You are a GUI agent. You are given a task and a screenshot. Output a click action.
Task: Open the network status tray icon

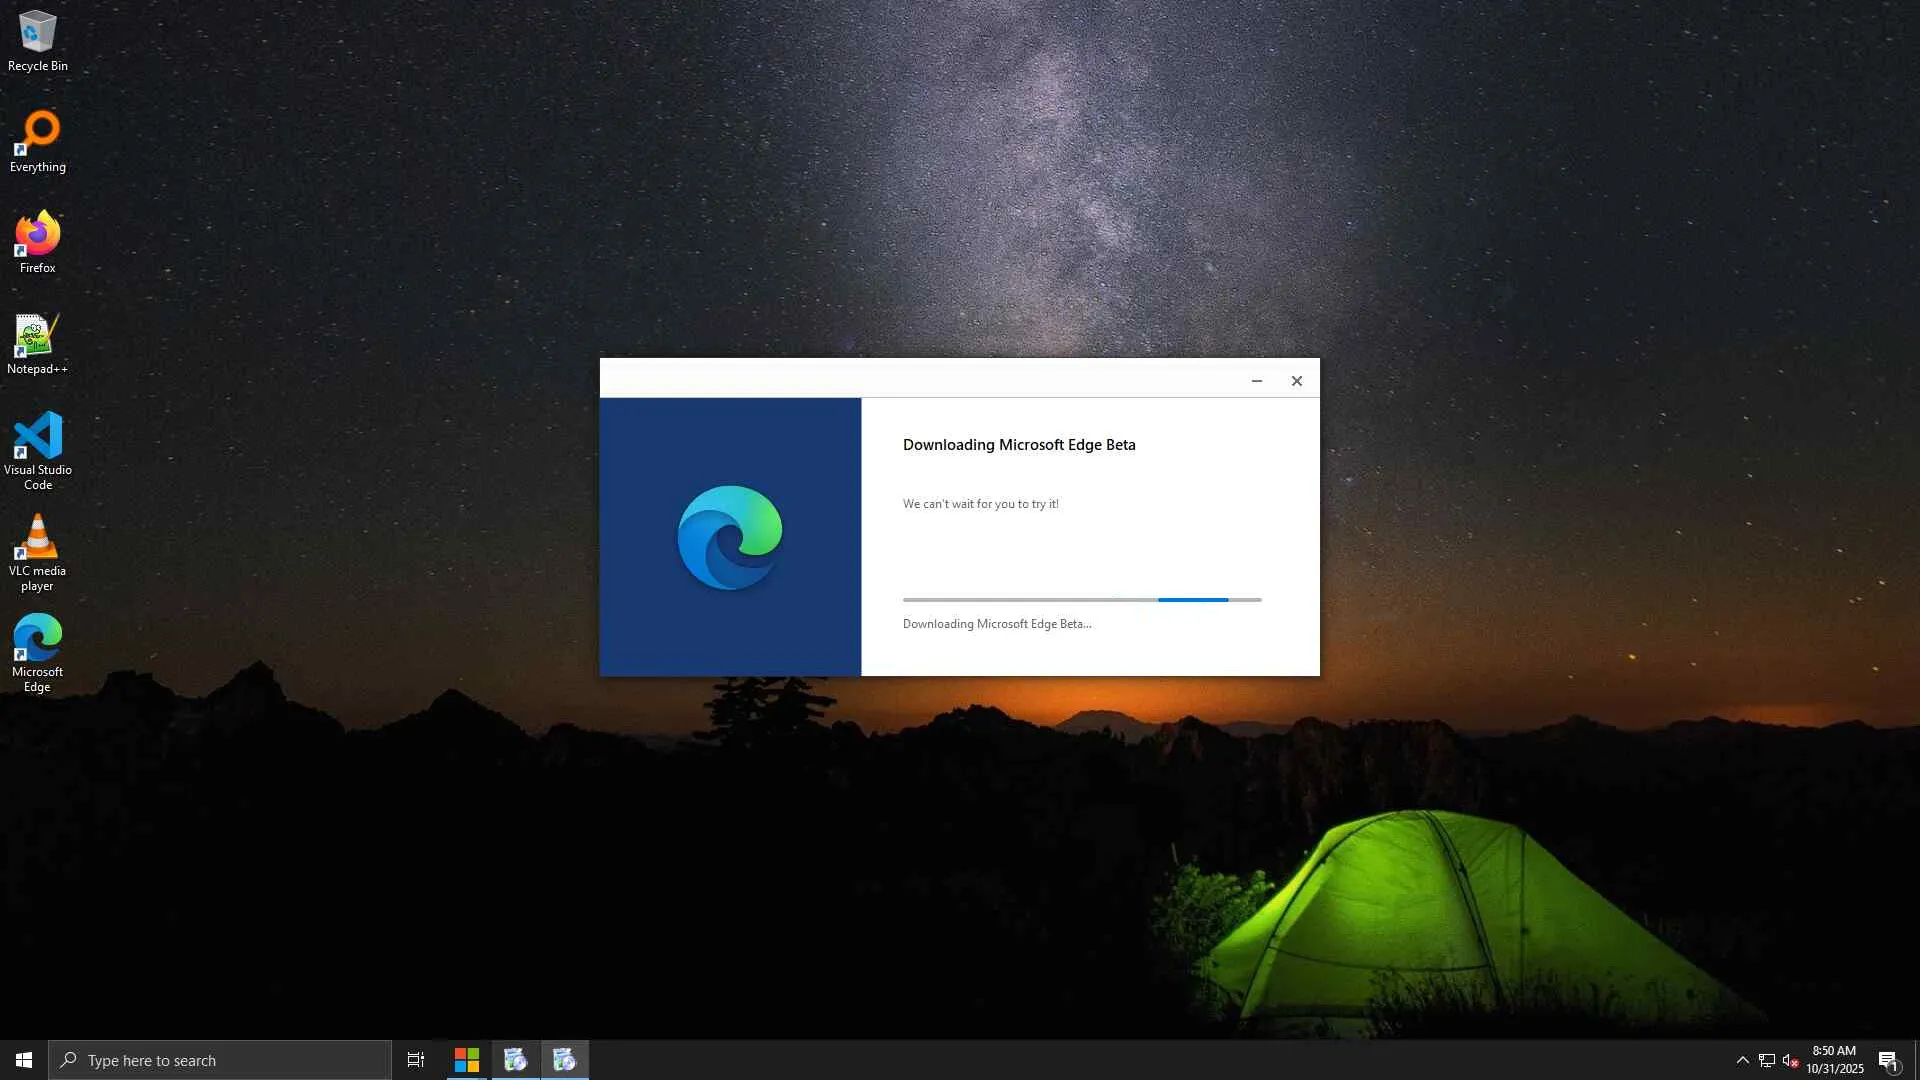pyautogui.click(x=1767, y=1060)
